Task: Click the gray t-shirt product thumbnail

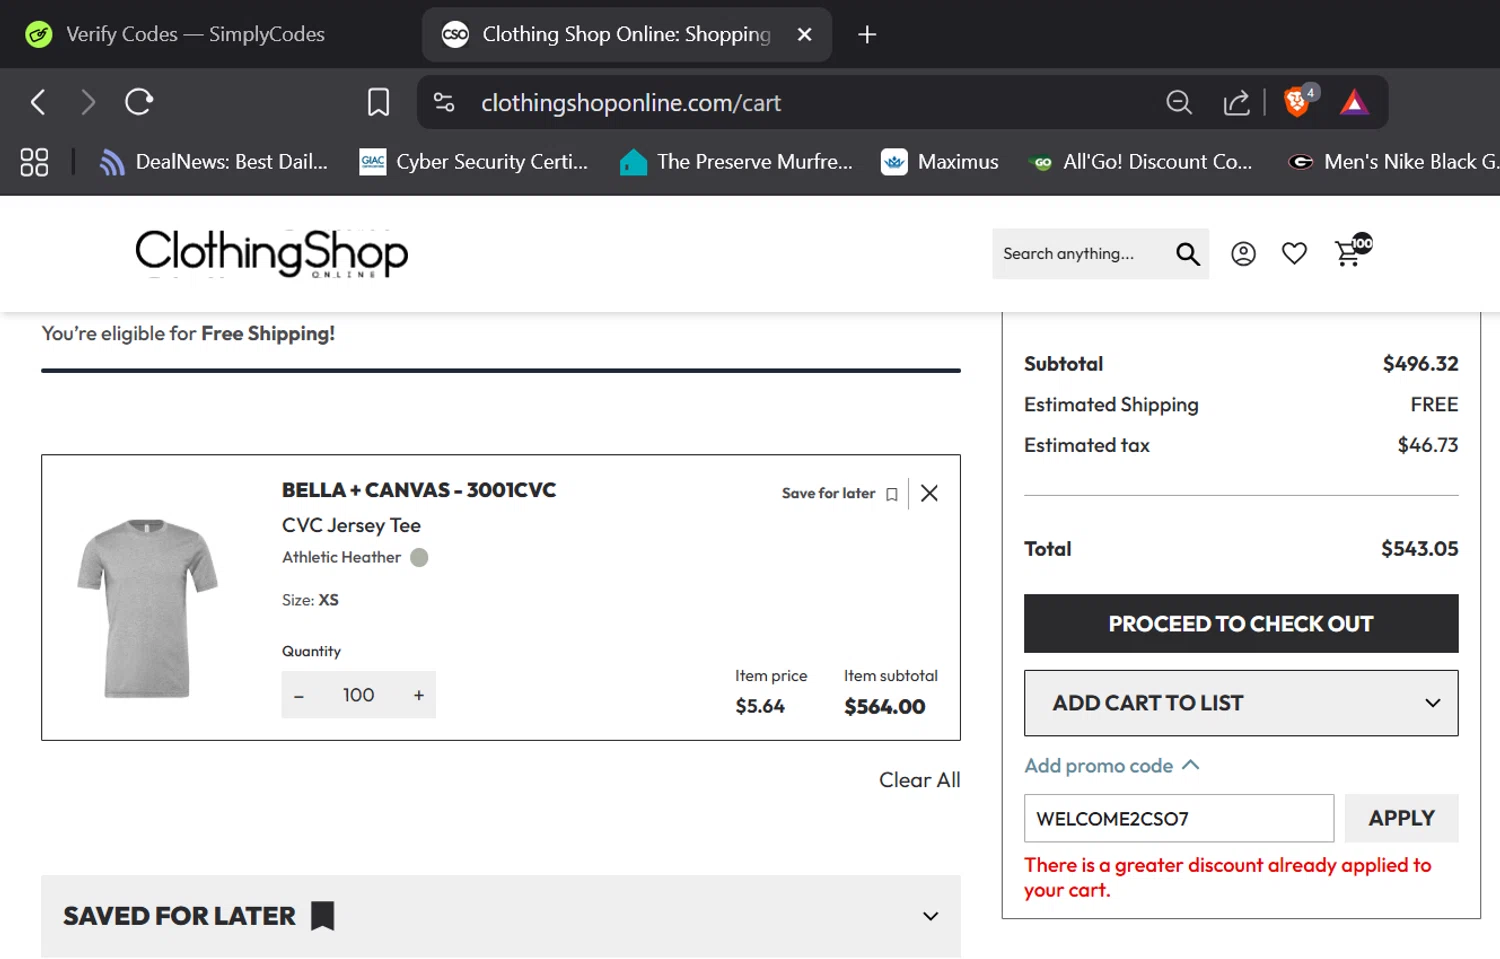Action: (x=147, y=607)
